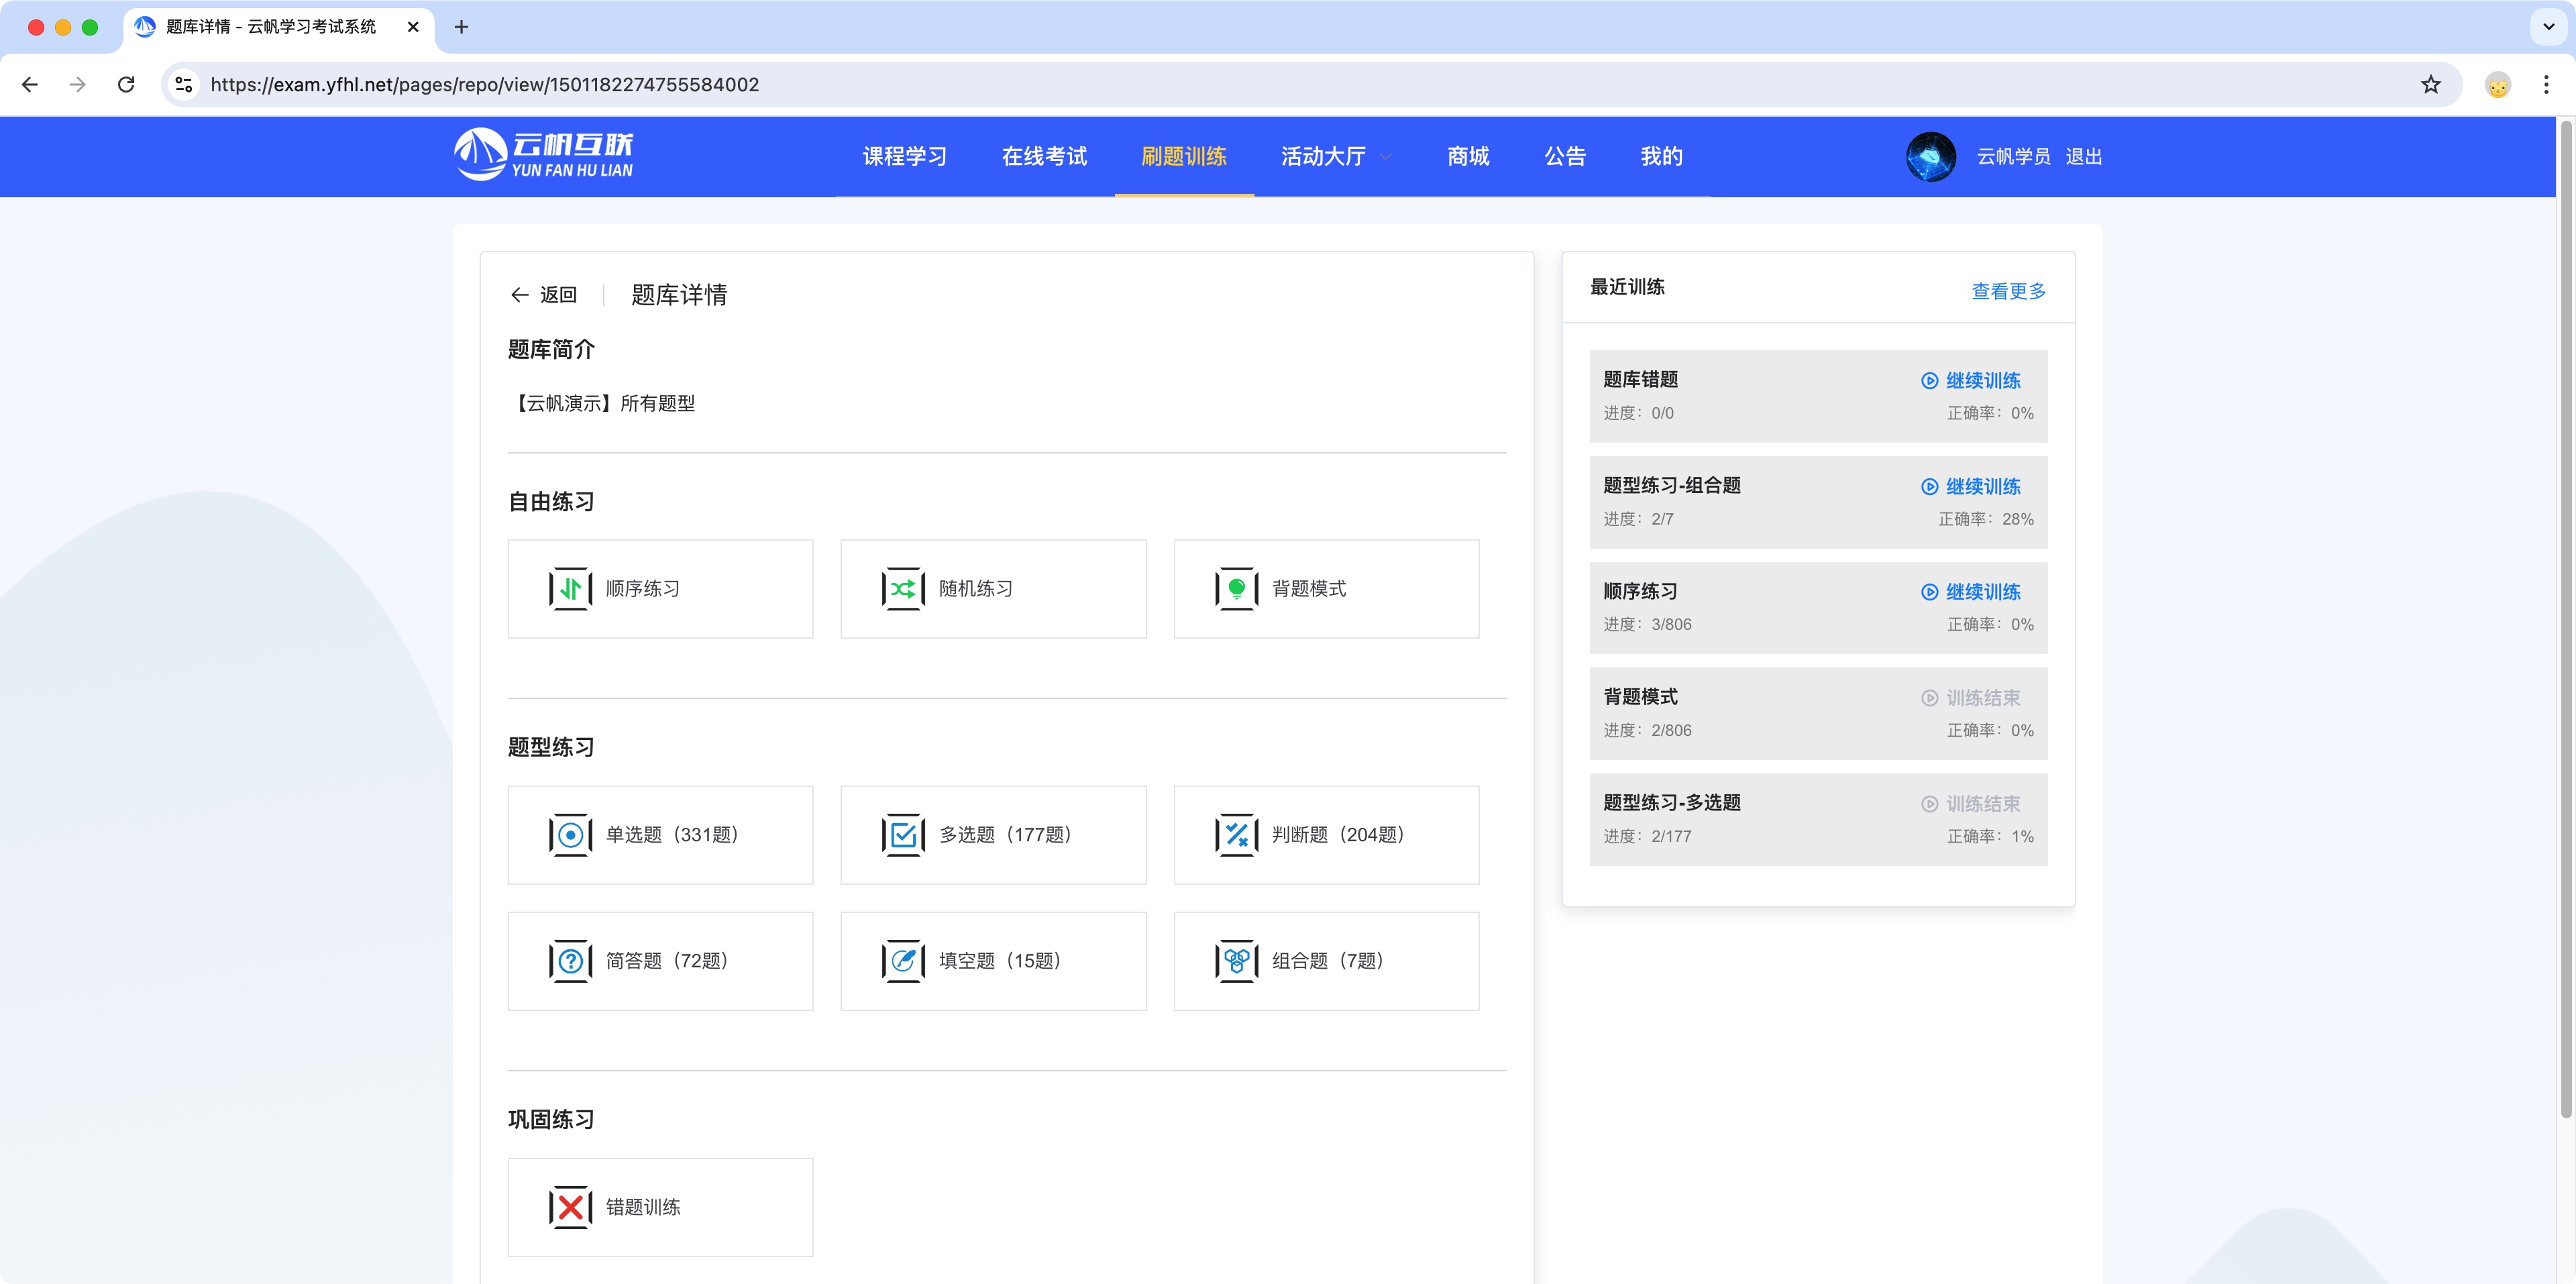Expand the 活动大厅 dropdown chevron
The height and width of the screenshot is (1284, 2576).
(1385, 157)
